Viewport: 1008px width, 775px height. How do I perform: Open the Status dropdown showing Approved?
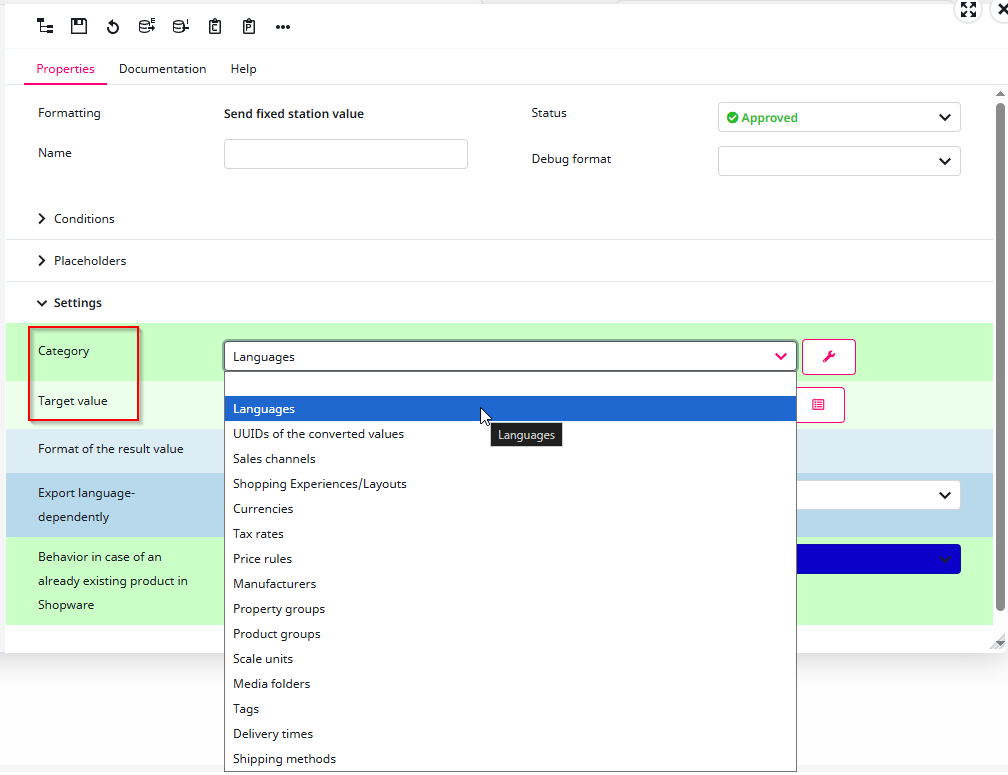(838, 117)
